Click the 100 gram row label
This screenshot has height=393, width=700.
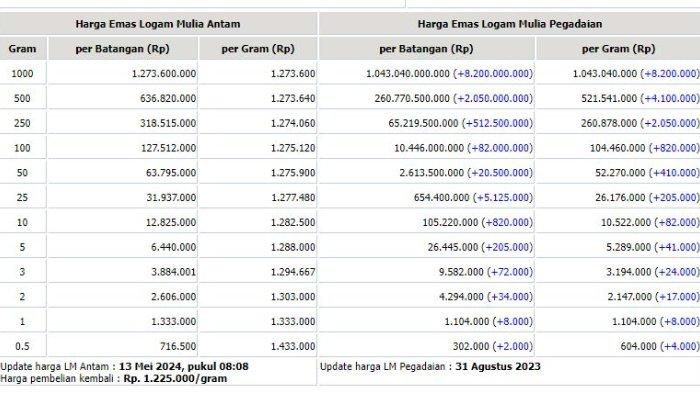(22, 148)
